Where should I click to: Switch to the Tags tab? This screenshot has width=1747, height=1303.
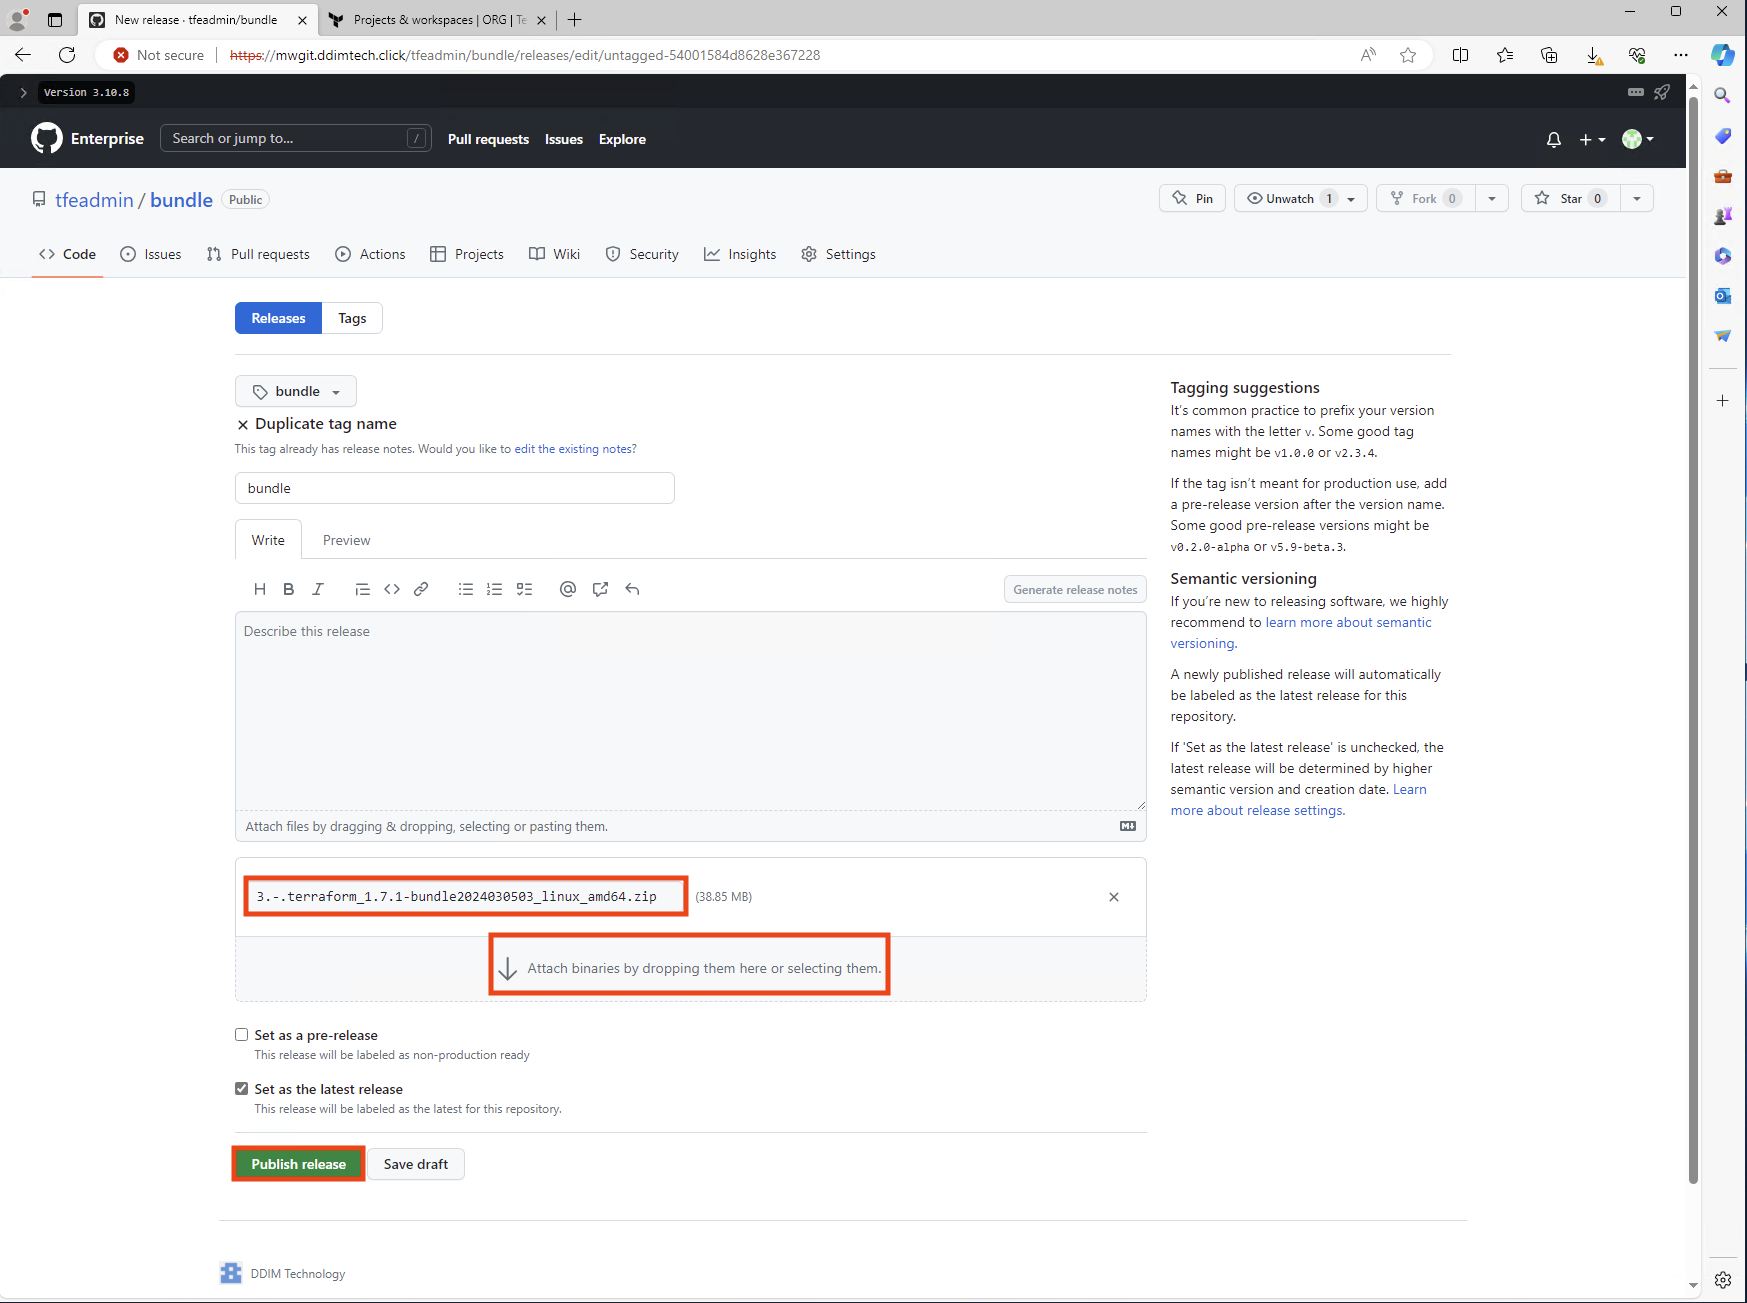(x=352, y=318)
